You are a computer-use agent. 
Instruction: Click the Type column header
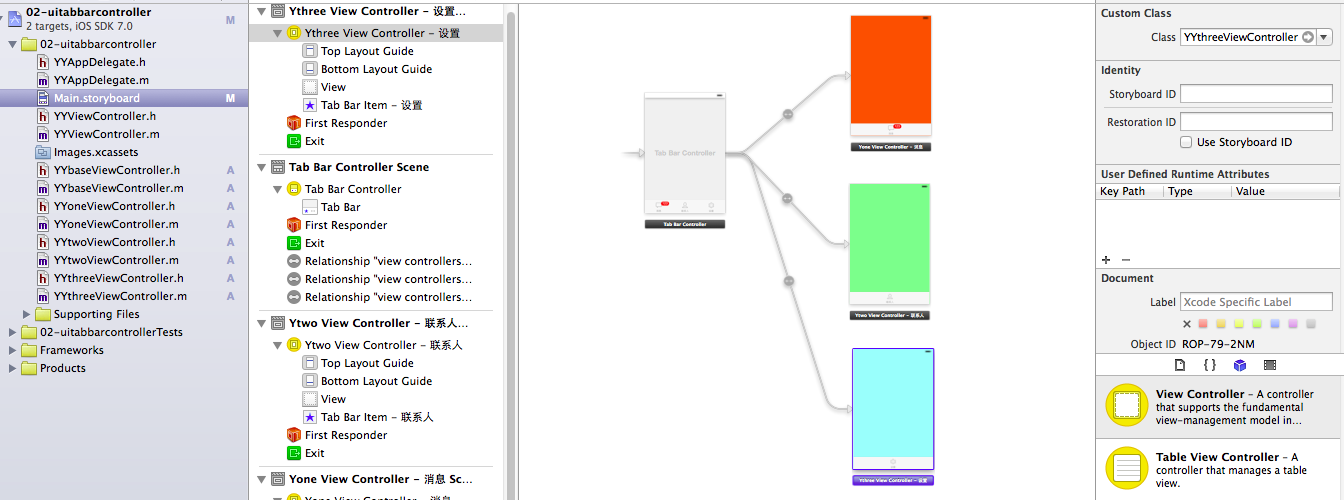click(1197, 191)
